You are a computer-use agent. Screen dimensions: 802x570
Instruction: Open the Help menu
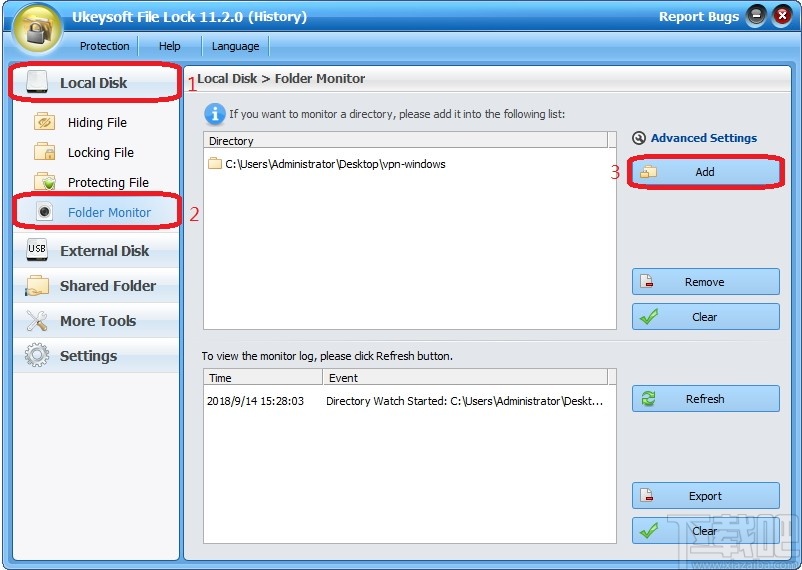[x=169, y=46]
